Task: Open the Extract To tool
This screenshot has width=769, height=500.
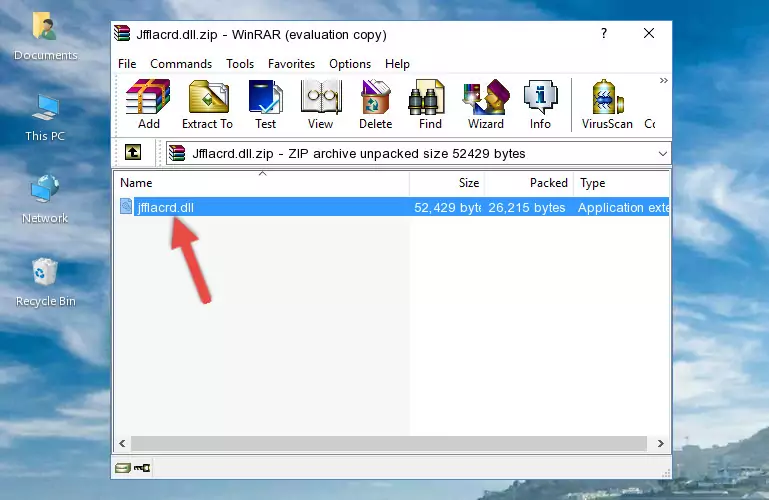Action: (207, 104)
